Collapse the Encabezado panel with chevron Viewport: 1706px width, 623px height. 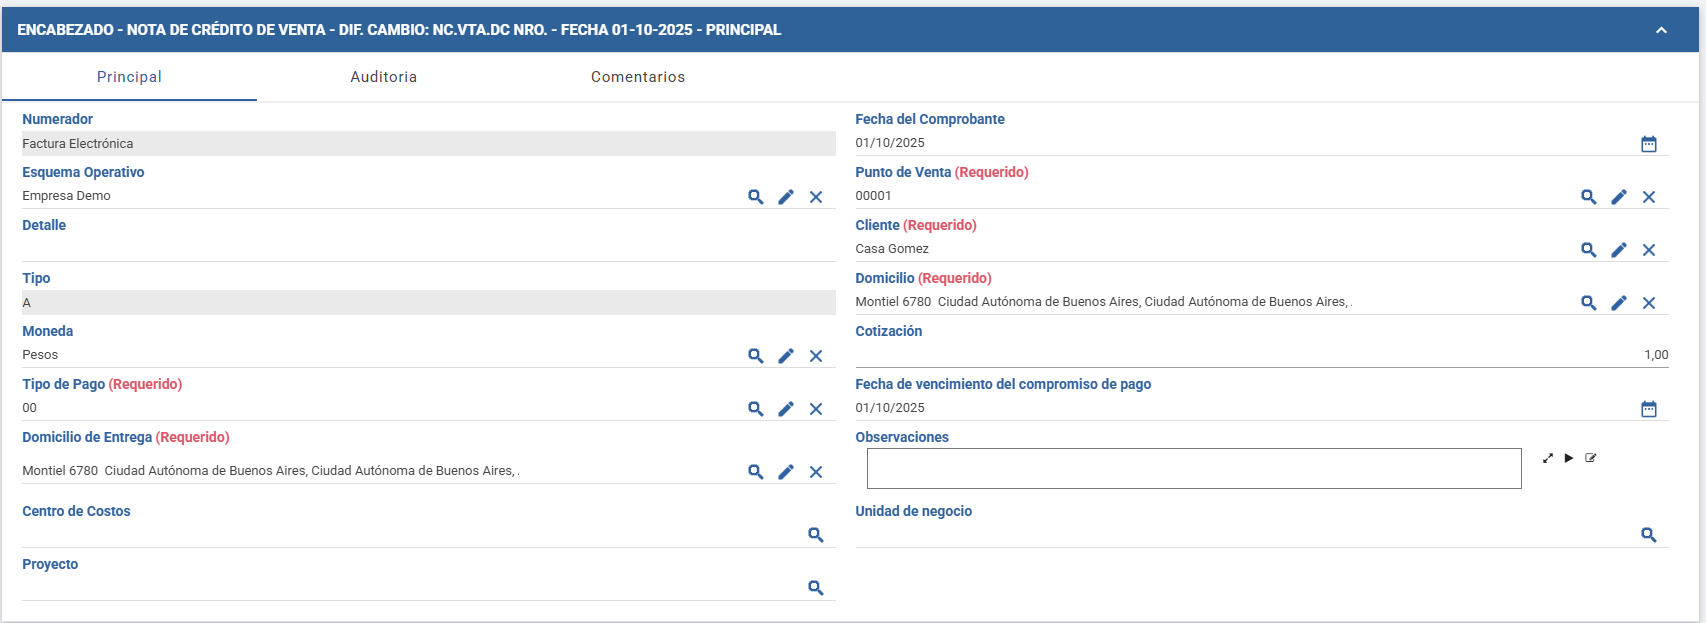pos(1661,30)
